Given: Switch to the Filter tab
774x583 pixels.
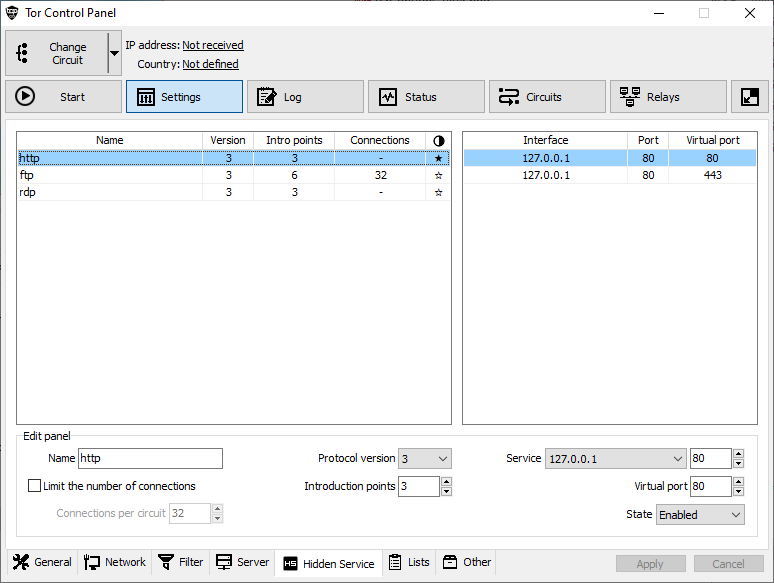Looking at the screenshot, I should 181,562.
